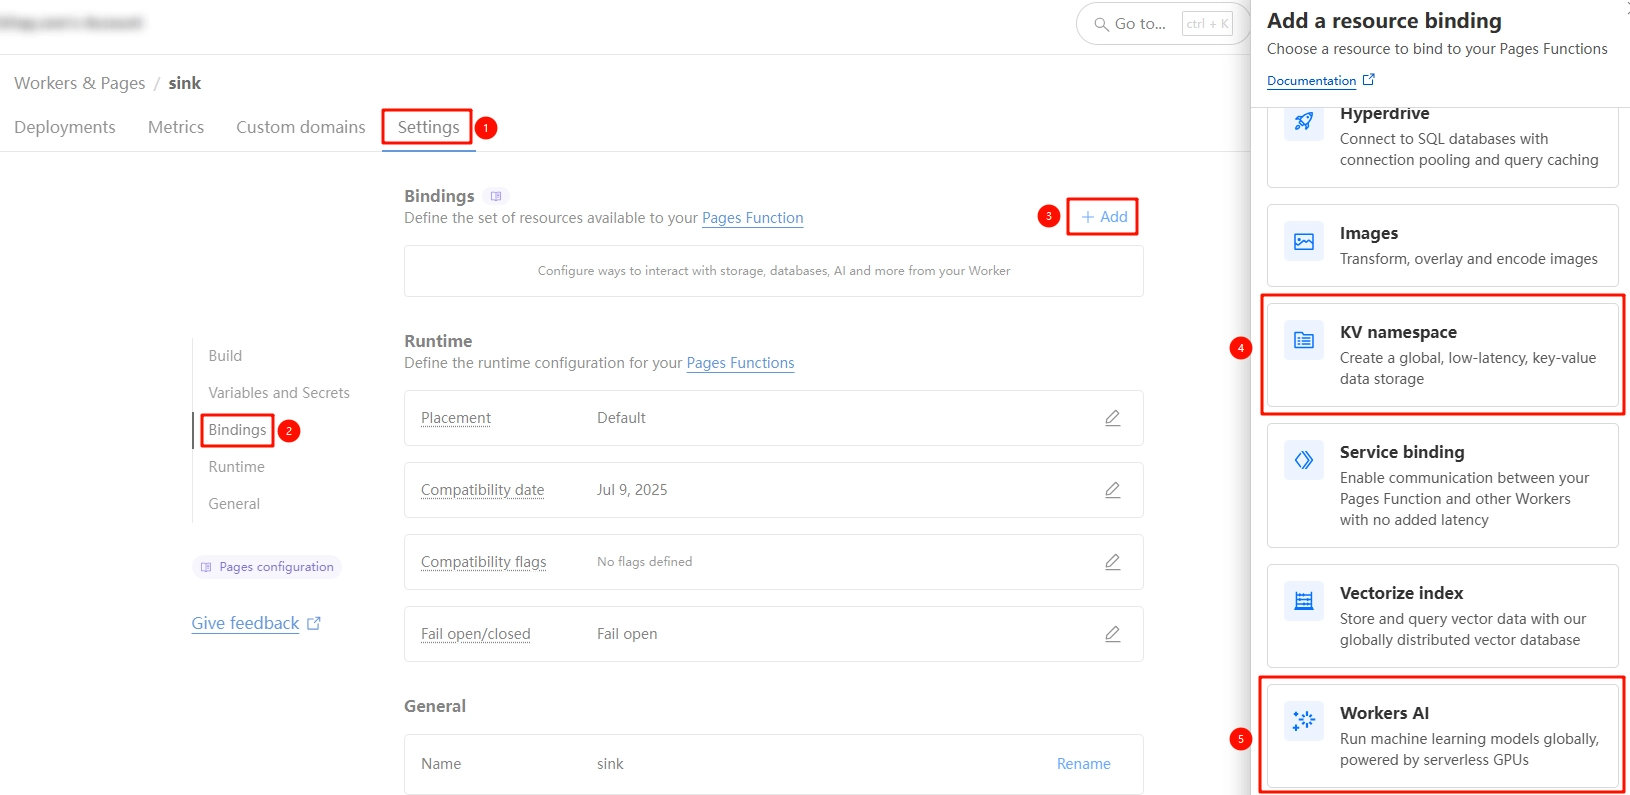Click Rename next to project name
Image resolution: width=1630 pixels, height=795 pixels.
coord(1083,764)
